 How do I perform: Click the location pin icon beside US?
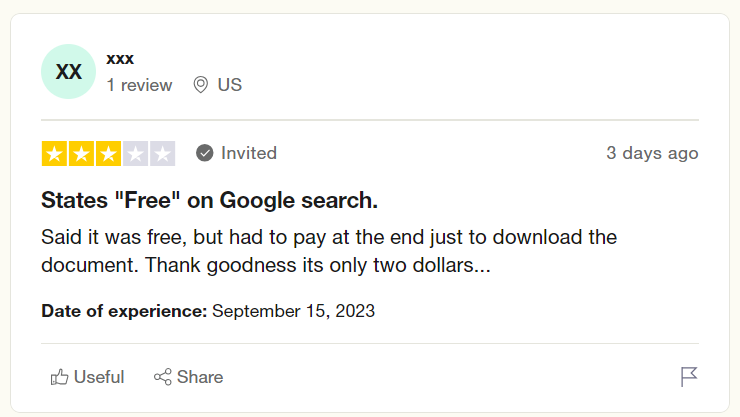[x=200, y=85]
